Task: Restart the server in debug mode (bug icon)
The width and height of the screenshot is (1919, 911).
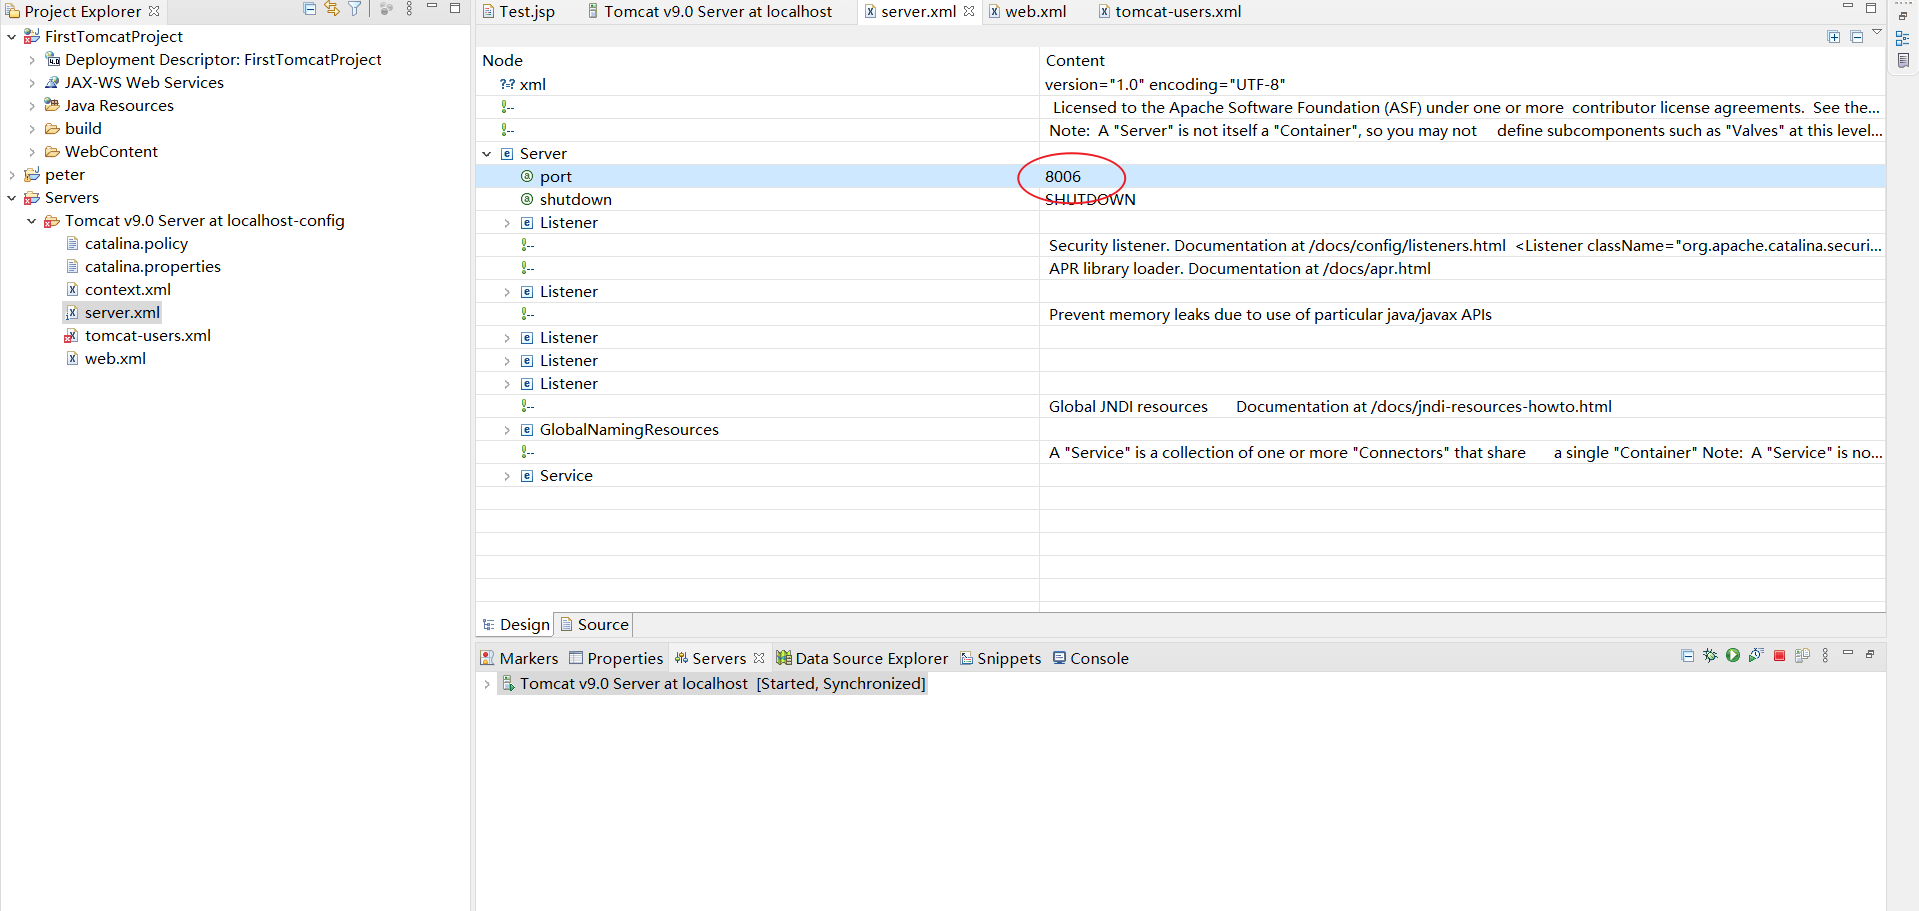Action: click(x=1709, y=655)
